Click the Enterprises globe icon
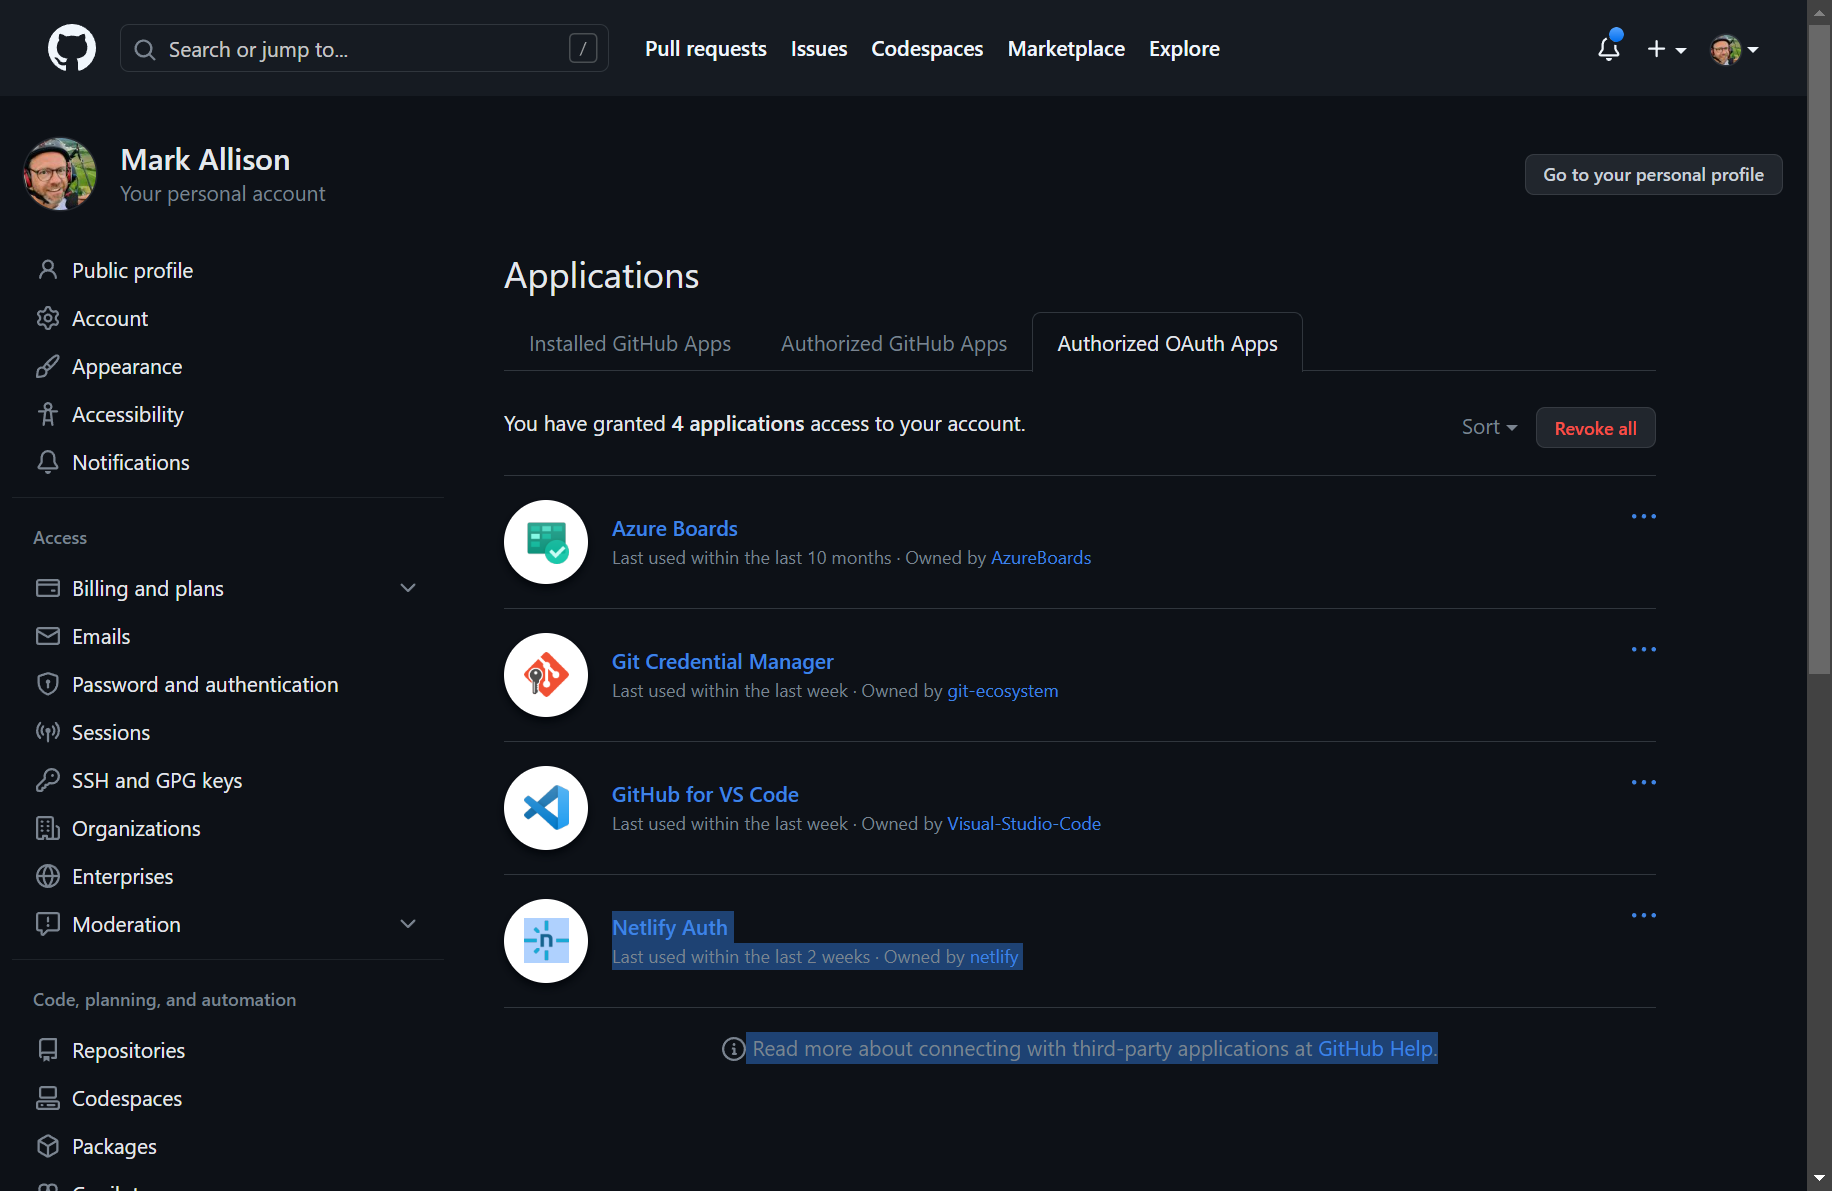The height and width of the screenshot is (1191, 1832). click(x=47, y=876)
